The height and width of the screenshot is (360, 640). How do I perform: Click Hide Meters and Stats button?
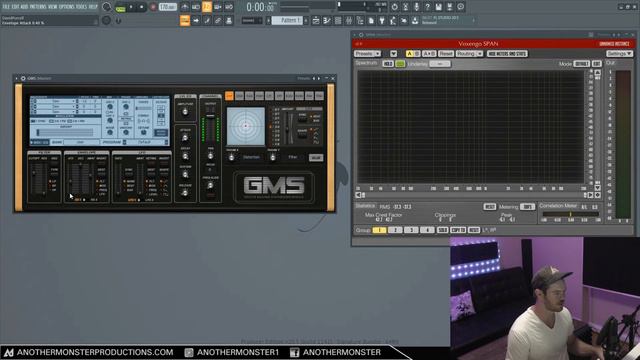pyautogui.click(x=507, y=54)
